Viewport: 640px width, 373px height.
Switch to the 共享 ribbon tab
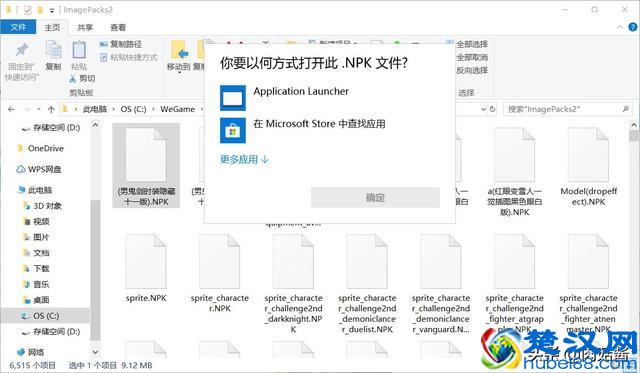coord(85,27)
